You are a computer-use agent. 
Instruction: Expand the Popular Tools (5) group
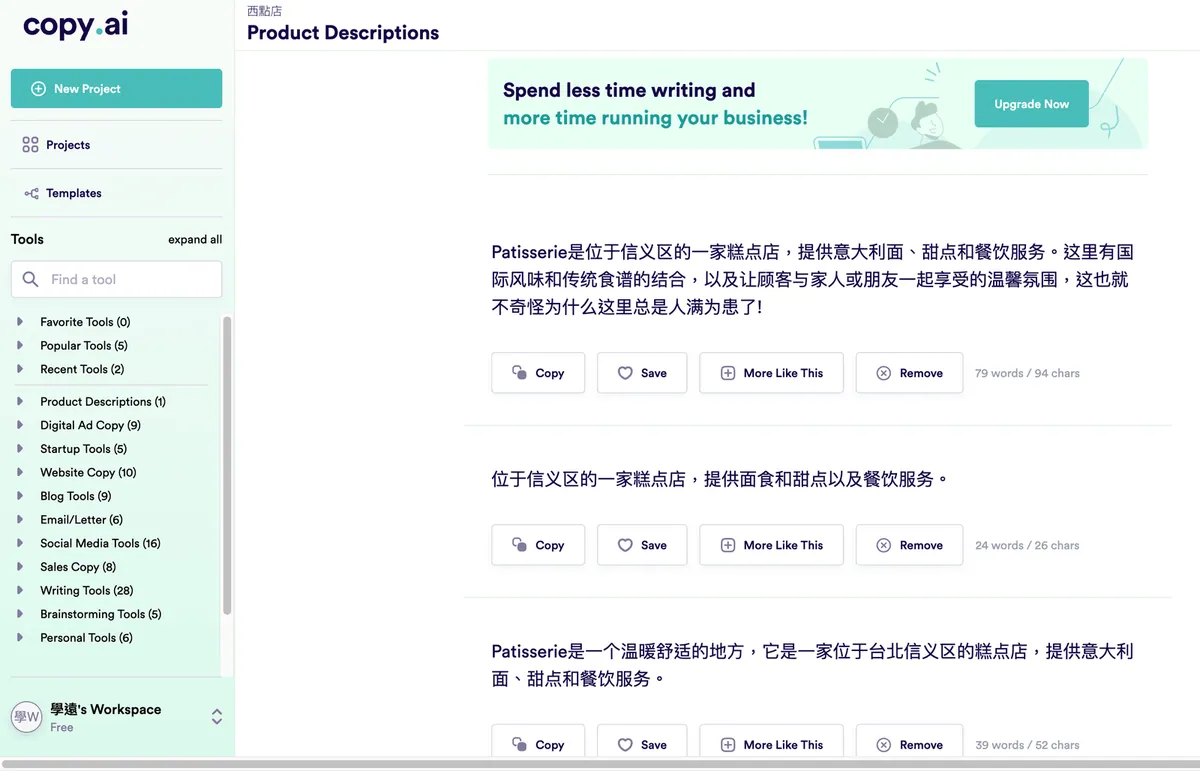20,346
